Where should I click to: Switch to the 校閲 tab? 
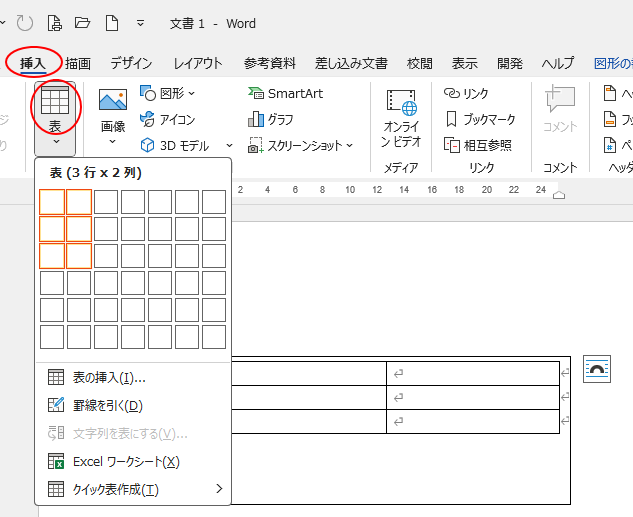[x=420, y=63]
